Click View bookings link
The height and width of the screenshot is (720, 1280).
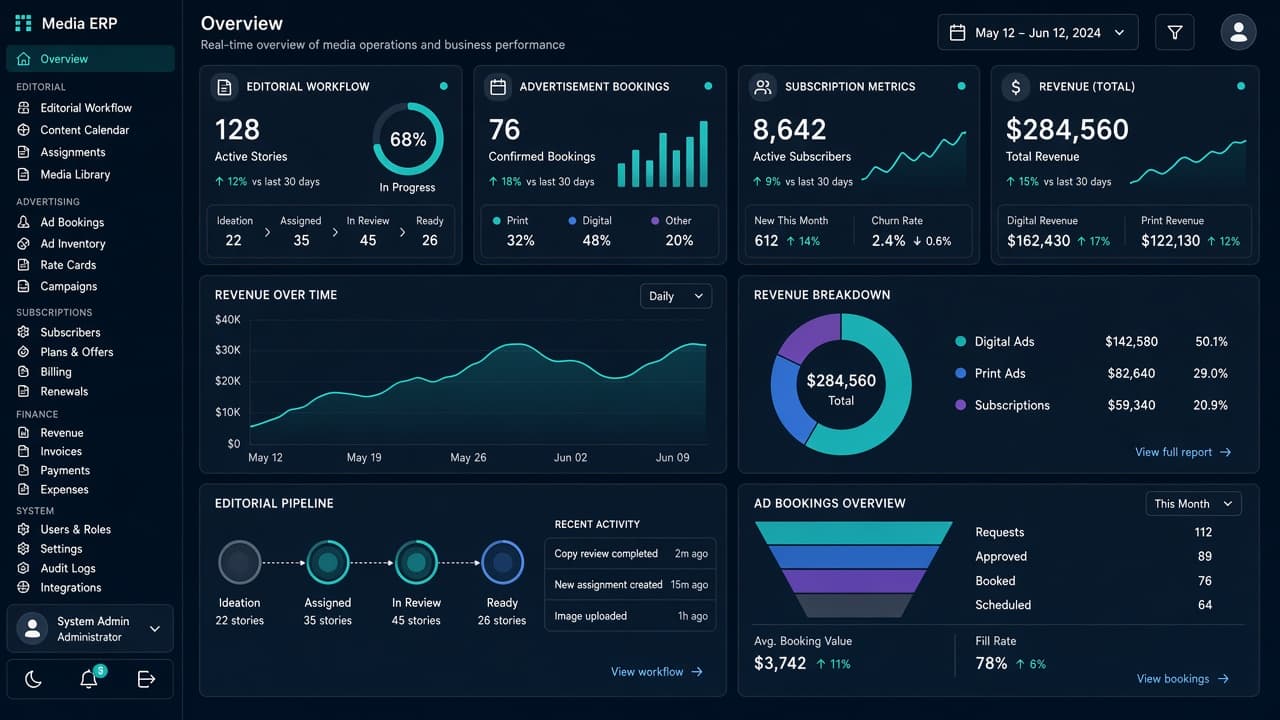(1183, 679)
